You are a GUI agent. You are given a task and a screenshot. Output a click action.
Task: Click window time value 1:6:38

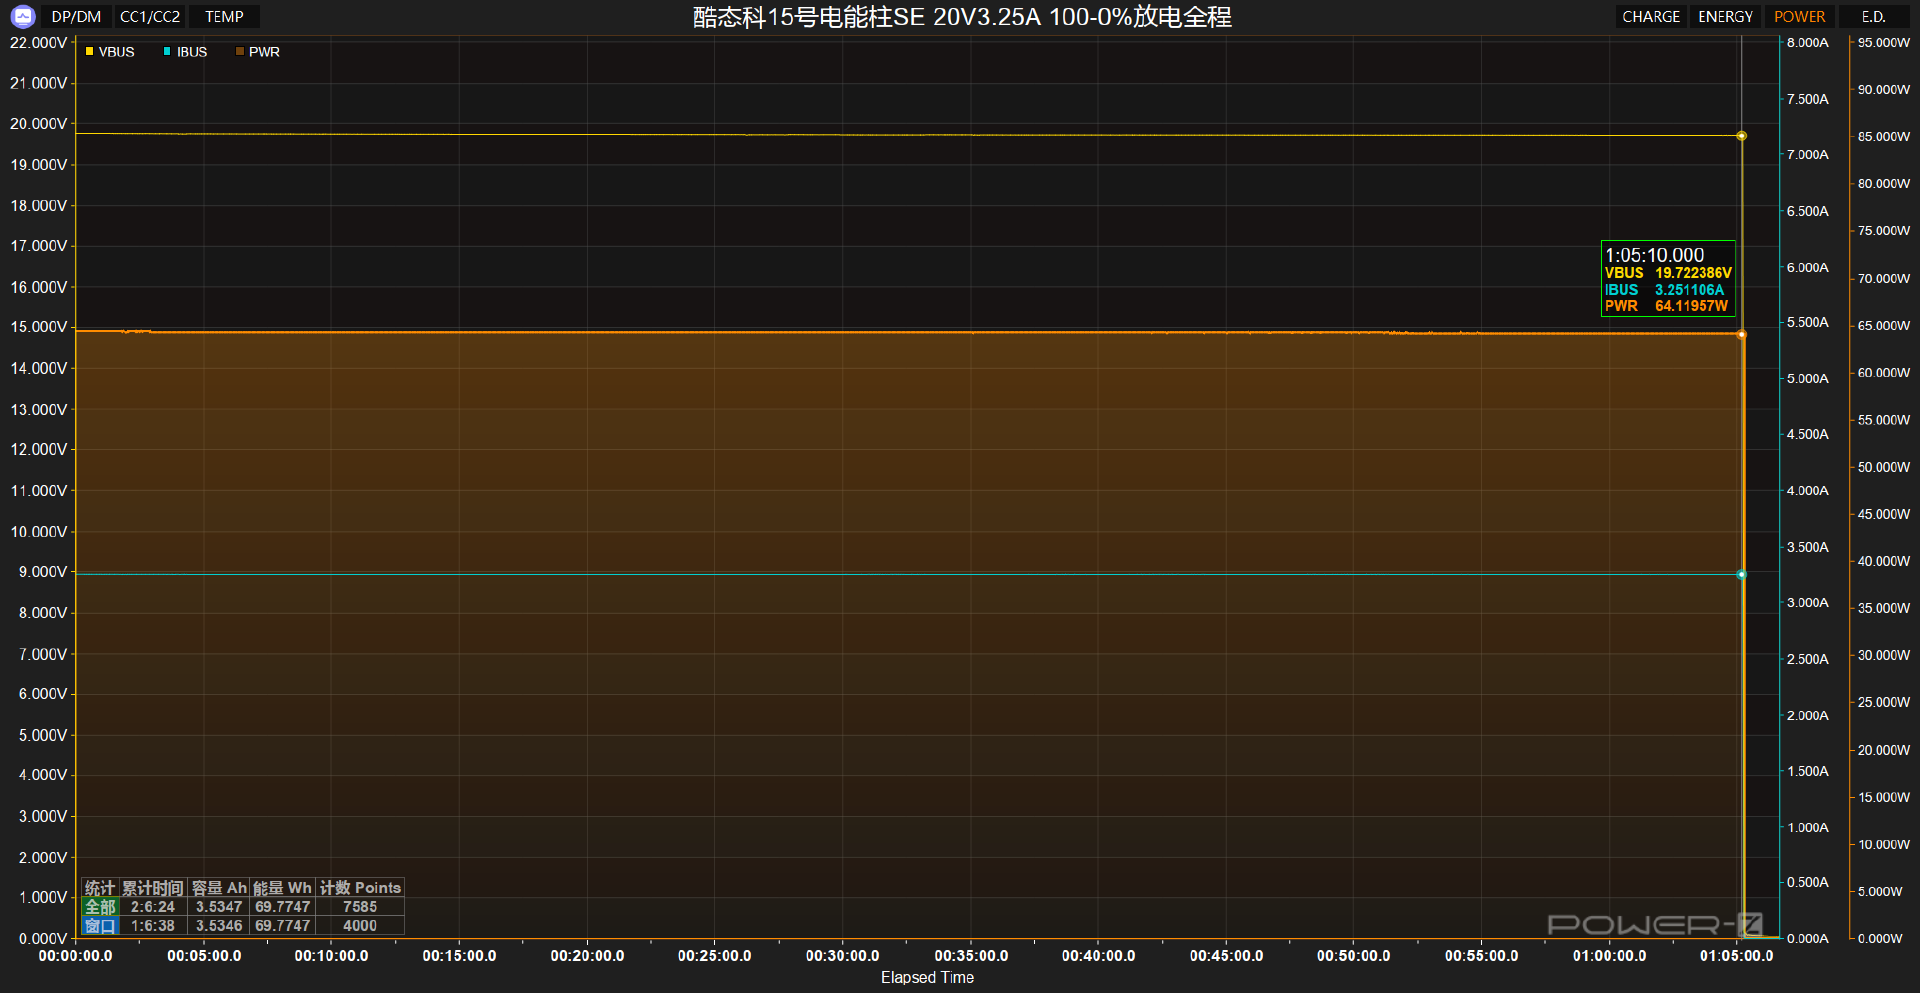(x=153, y=926)
